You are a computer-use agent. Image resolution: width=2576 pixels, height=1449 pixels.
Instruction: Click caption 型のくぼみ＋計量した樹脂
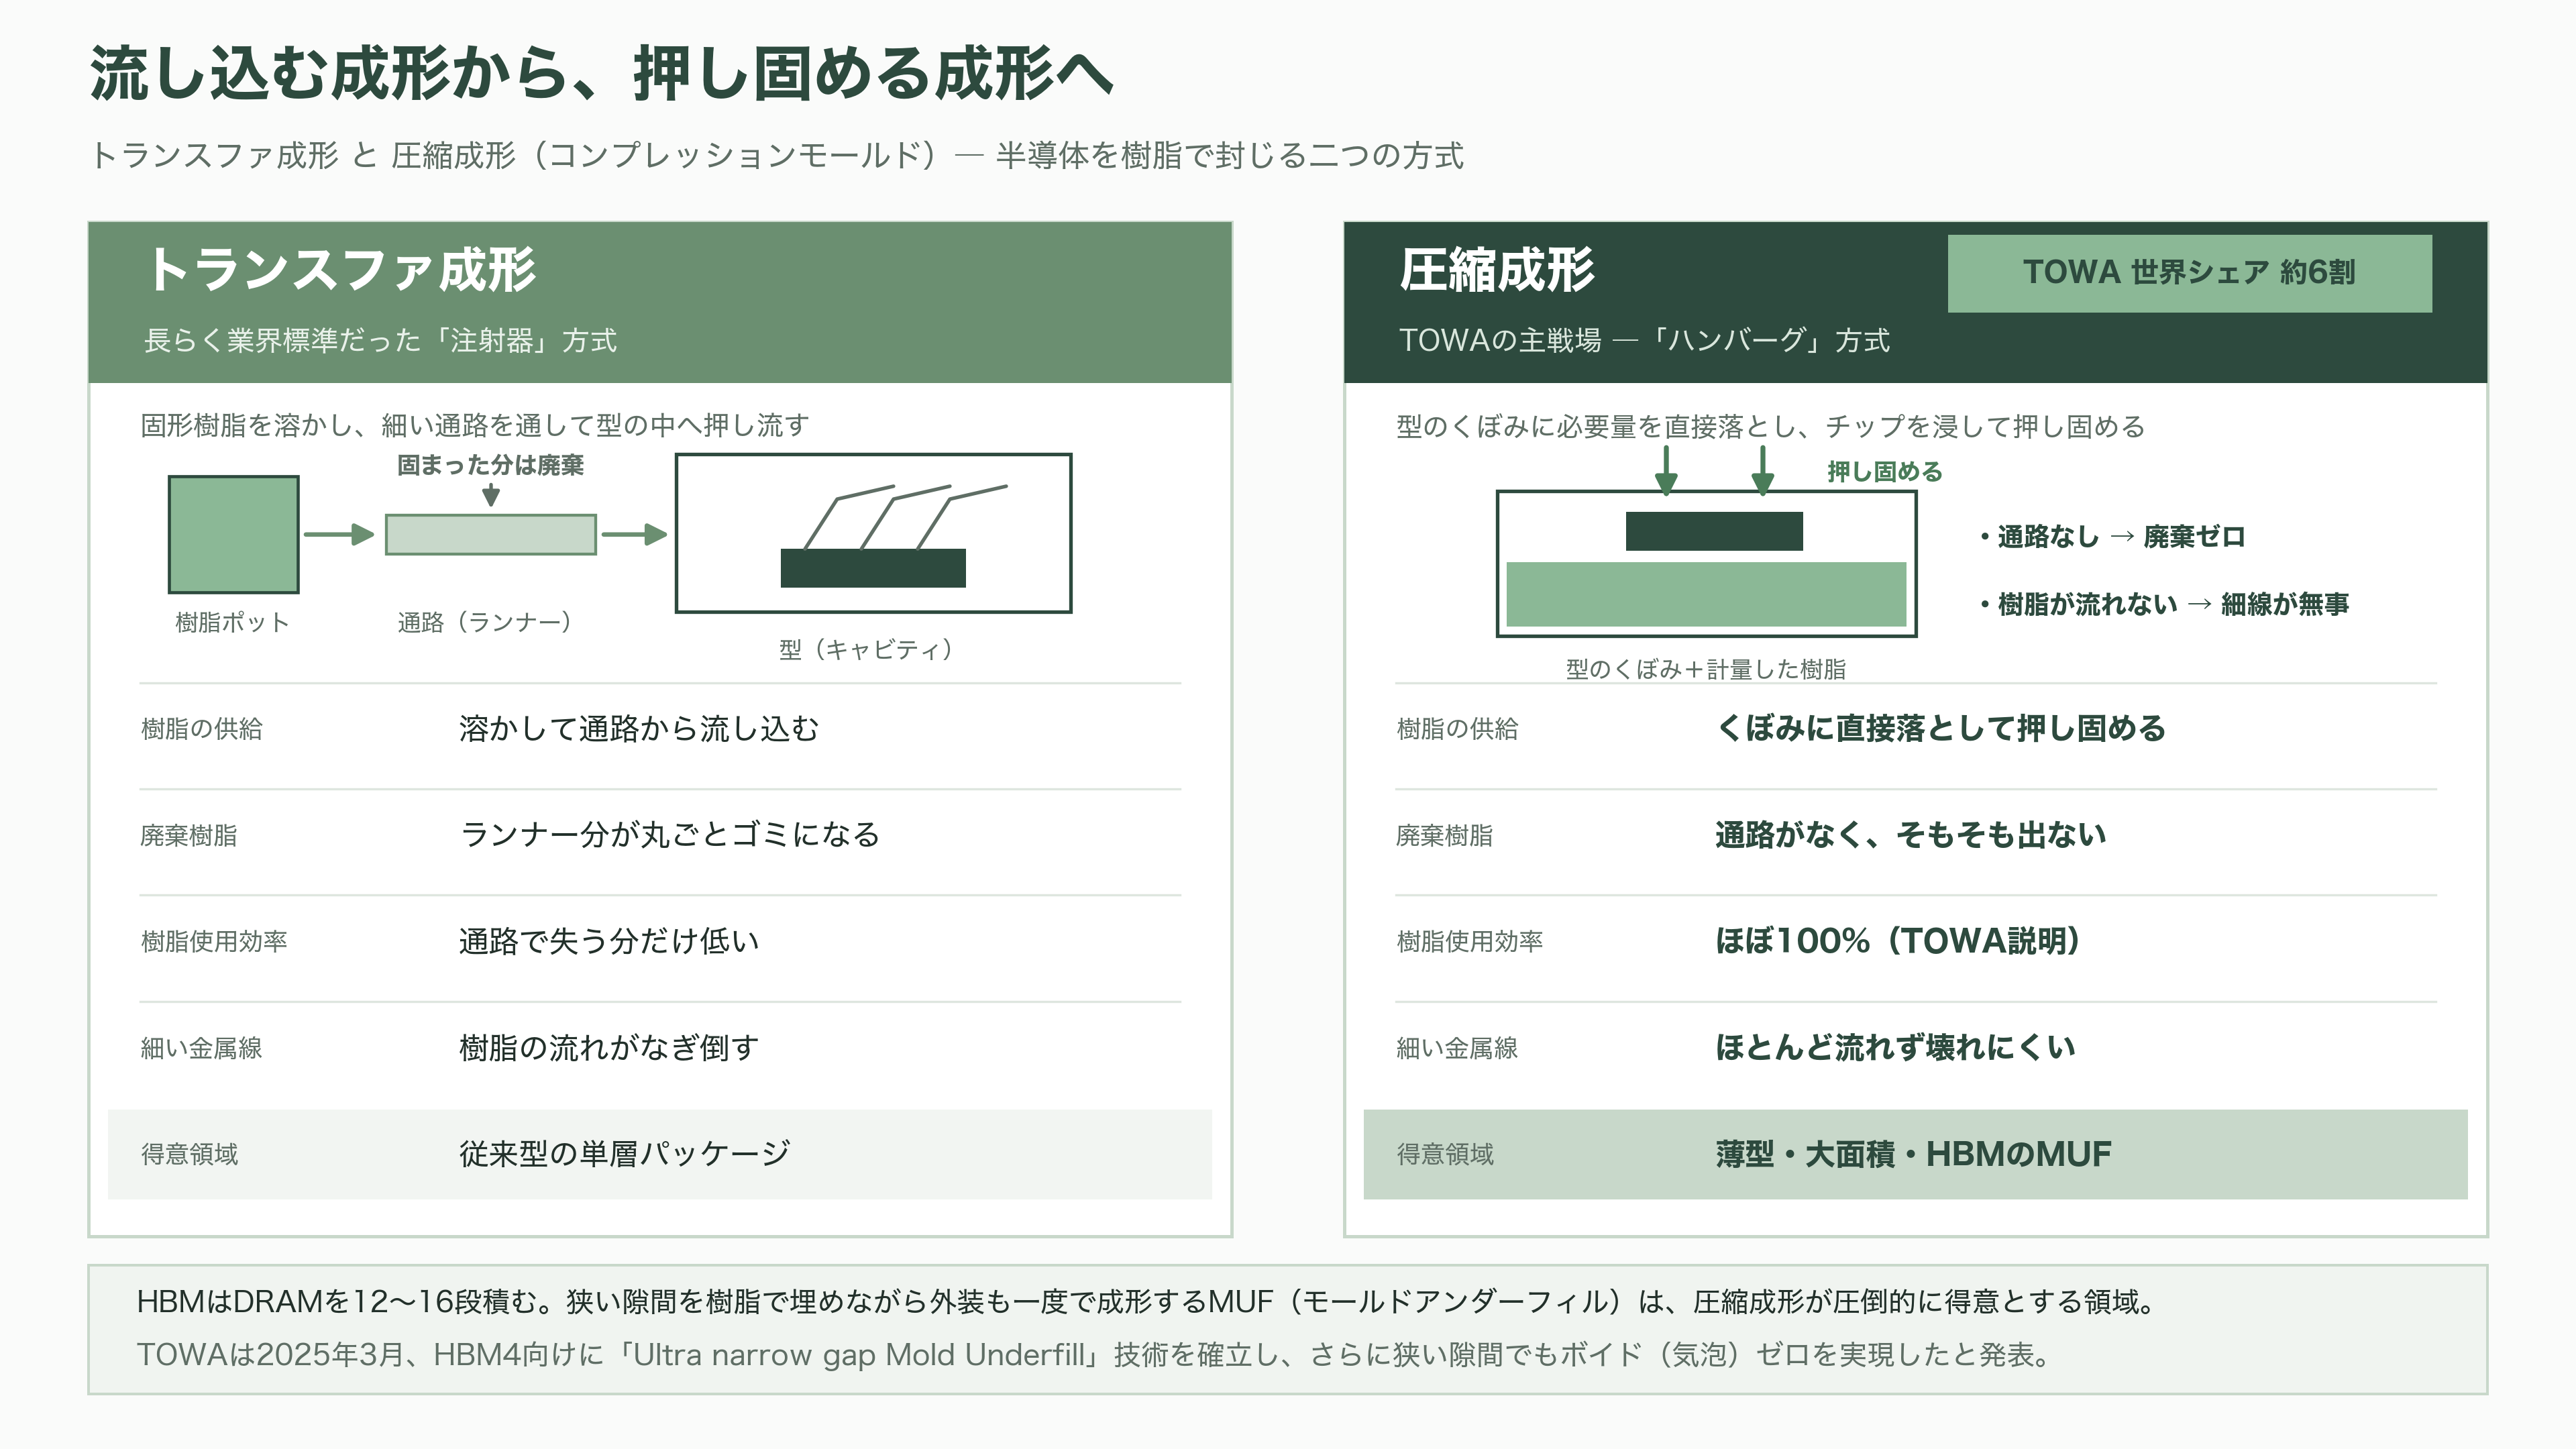(x=1706, y=669)
